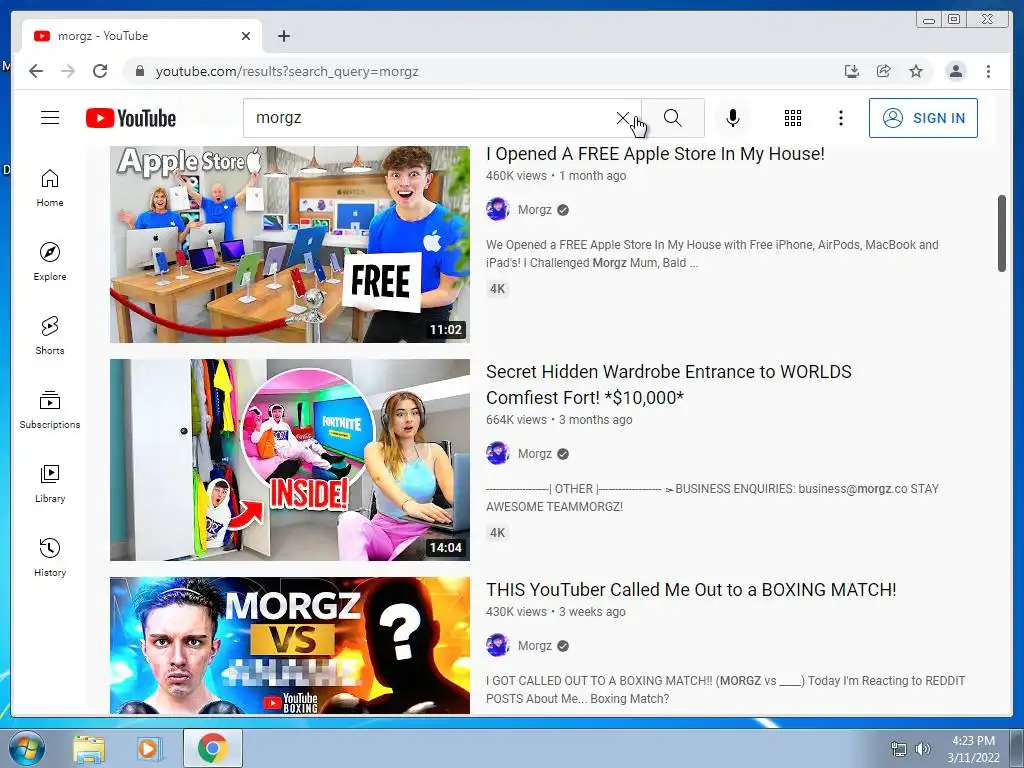
Task: Open Morgz channel under Apple Store video
Action: click(x=534, y=210)
